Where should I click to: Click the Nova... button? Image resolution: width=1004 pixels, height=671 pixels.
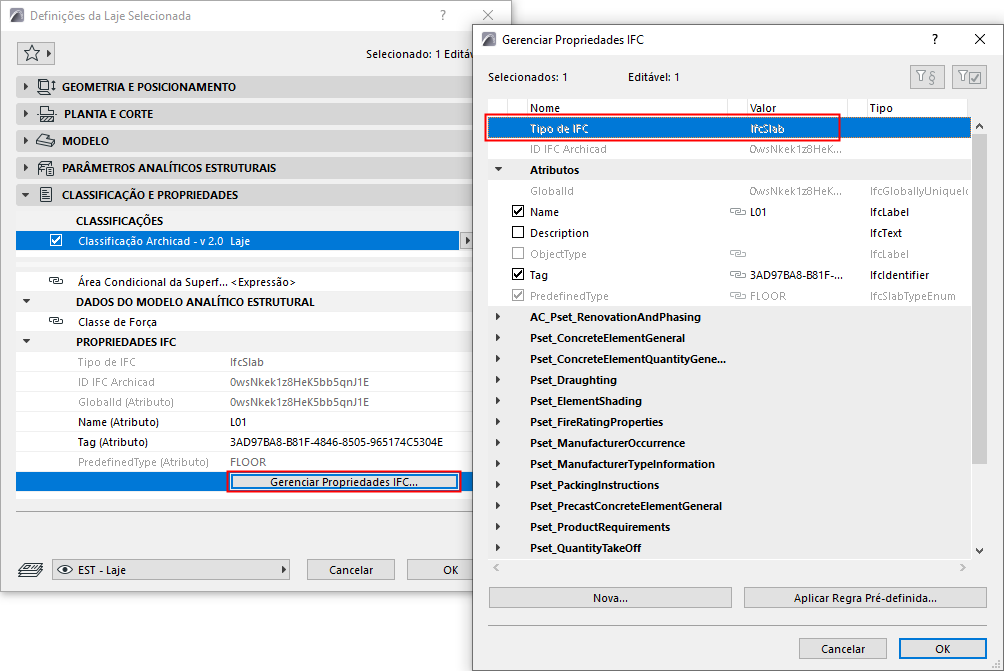[610, 598]
